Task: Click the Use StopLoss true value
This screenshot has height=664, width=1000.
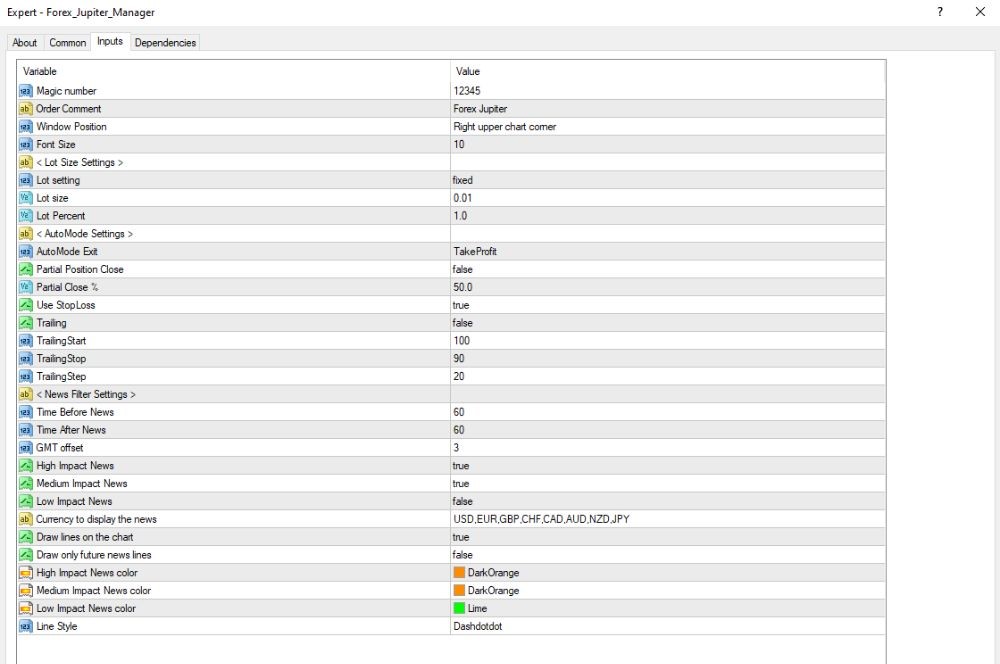Action: [460, 306]
